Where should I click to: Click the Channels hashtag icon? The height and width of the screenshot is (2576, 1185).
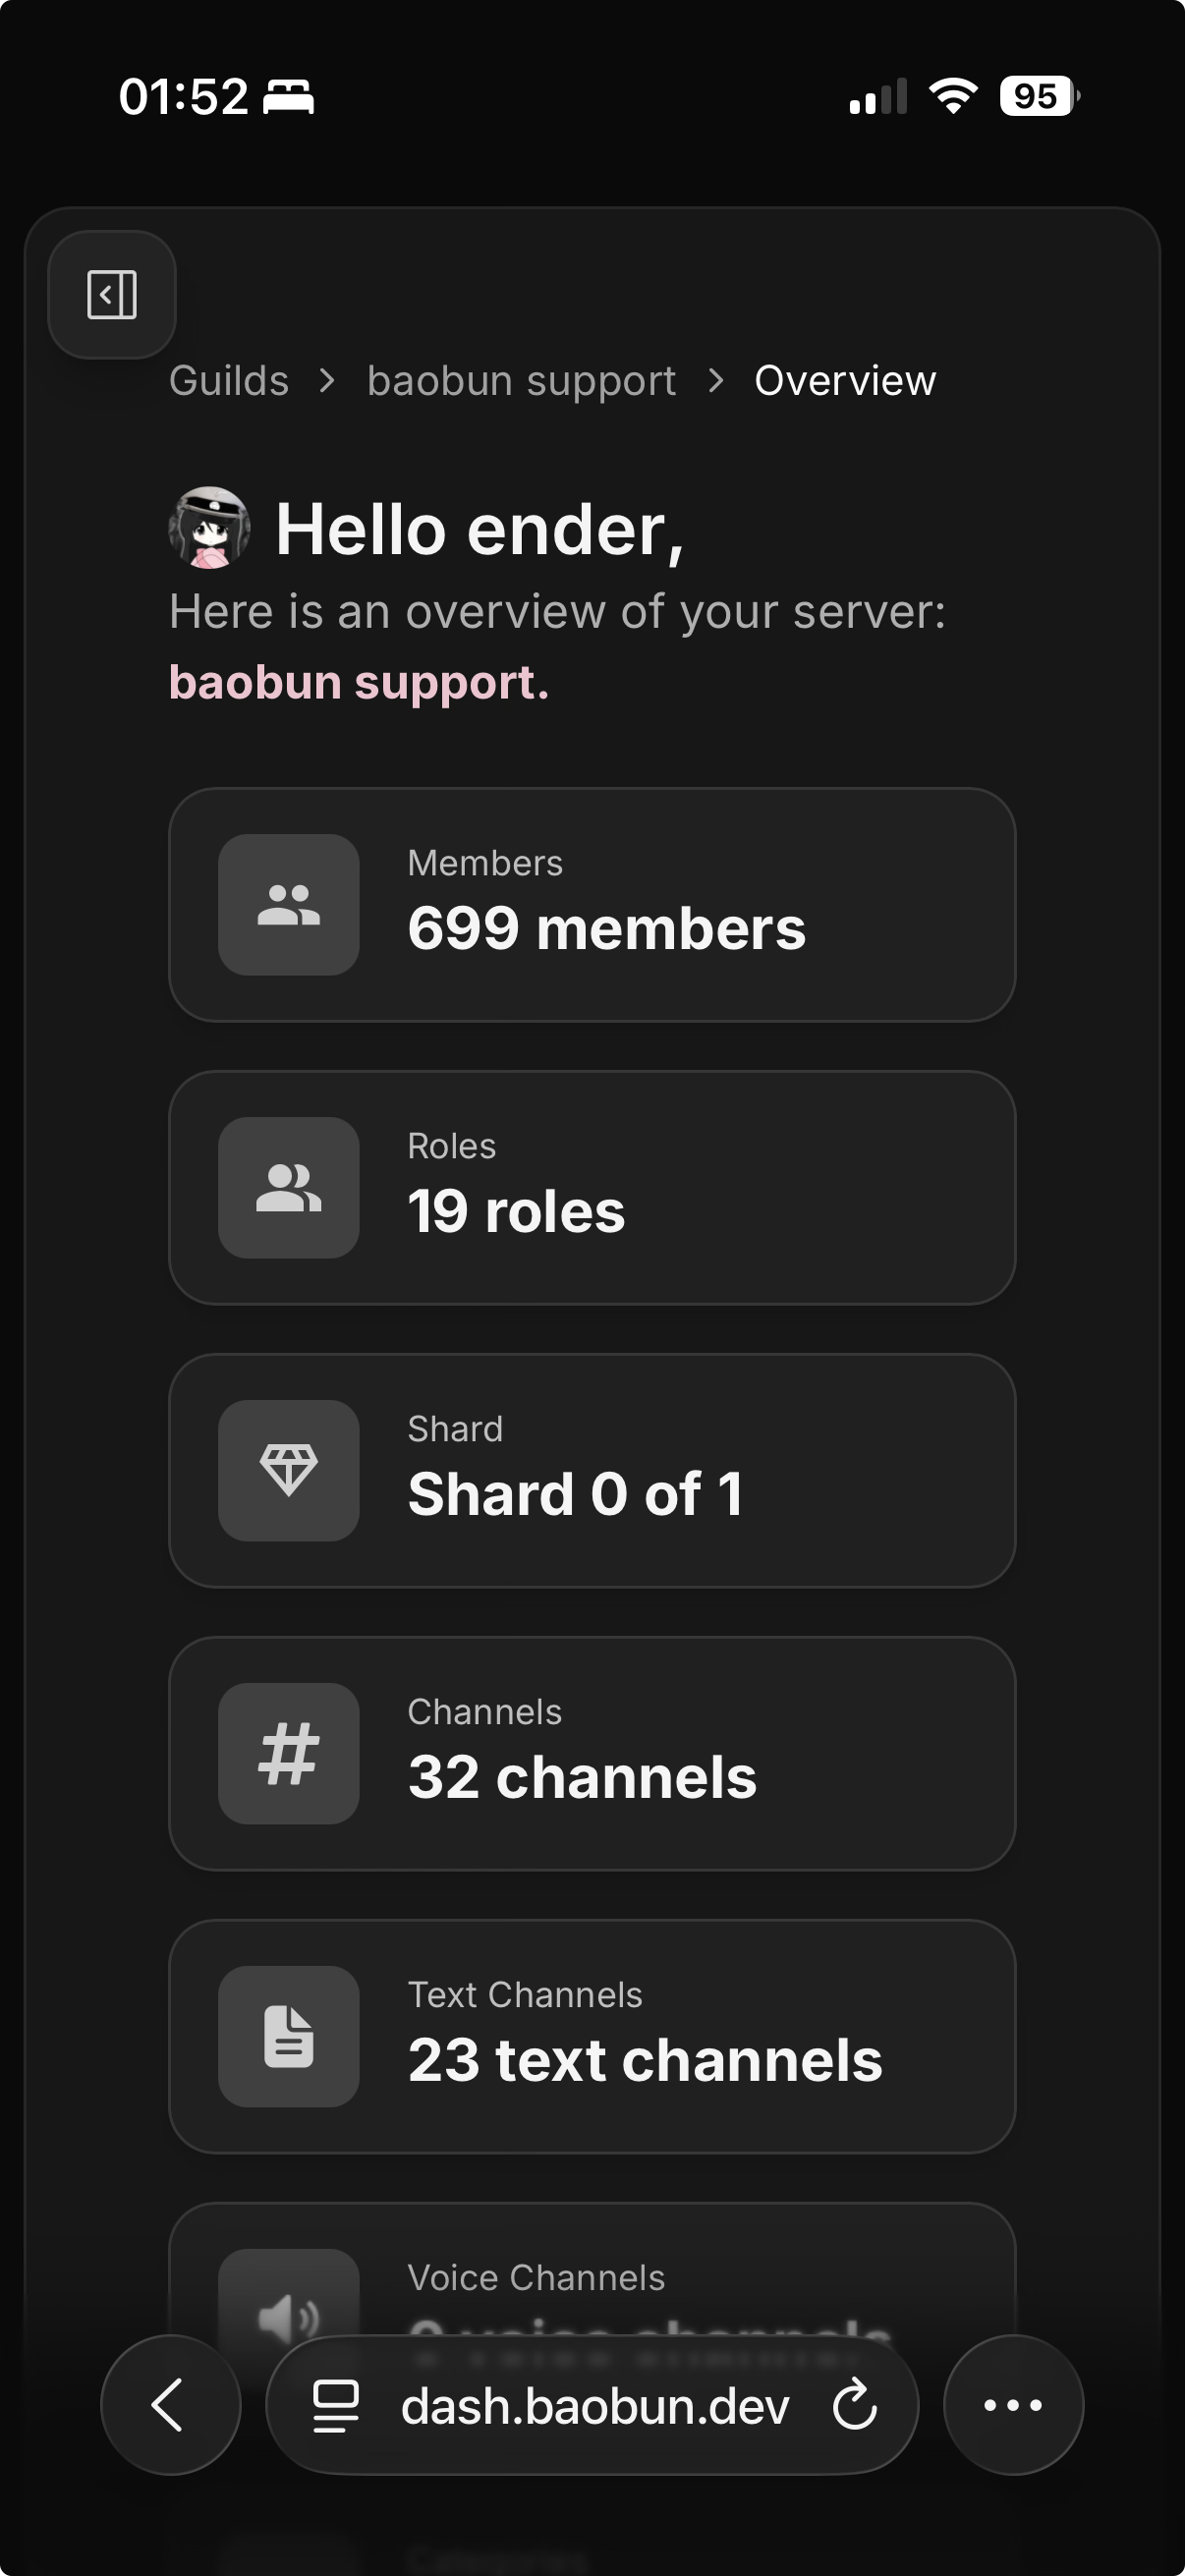click(x=289, y=1754)
